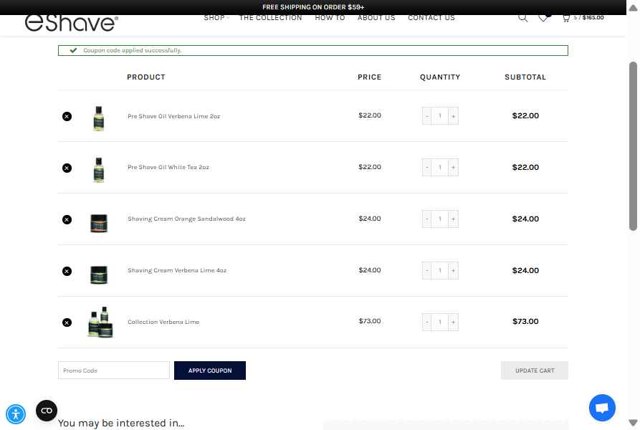Click Shaving Cream Orange Sandalwood thumbnail
The height and width of the screenshot is (430, 640).
point(99,223)
